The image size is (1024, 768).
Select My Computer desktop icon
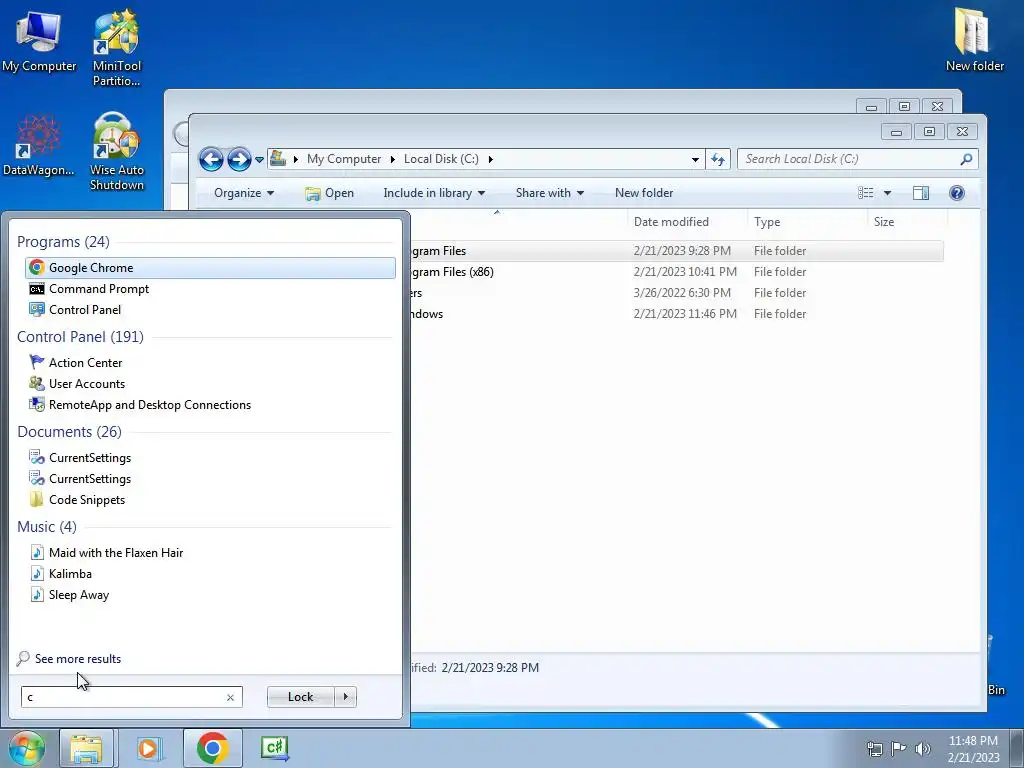(x=39, y=40)
